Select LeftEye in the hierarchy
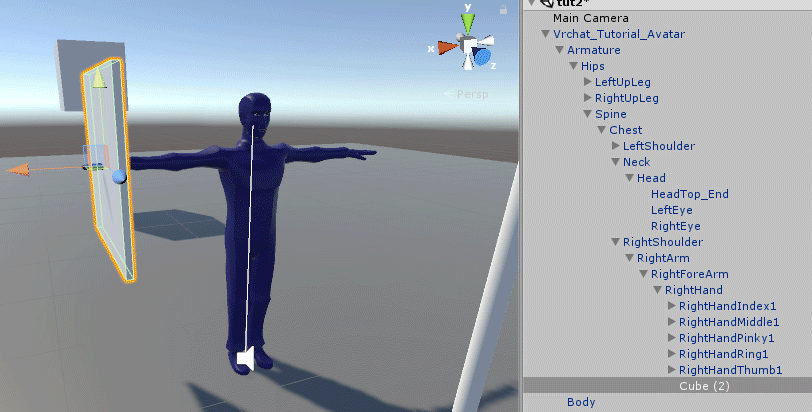Image resolution: width=812 pixels, height=412 pixels. pos(672,210)
